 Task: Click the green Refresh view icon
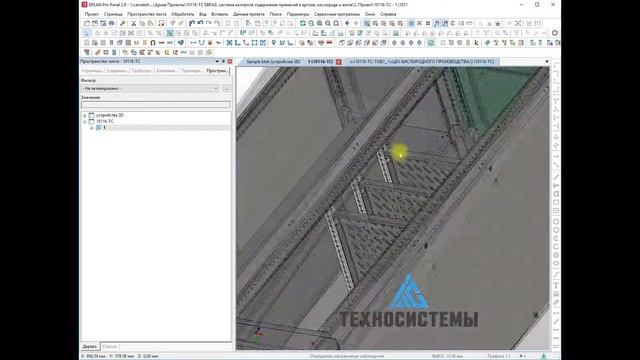pyautogui.click(x=303, y=23)
